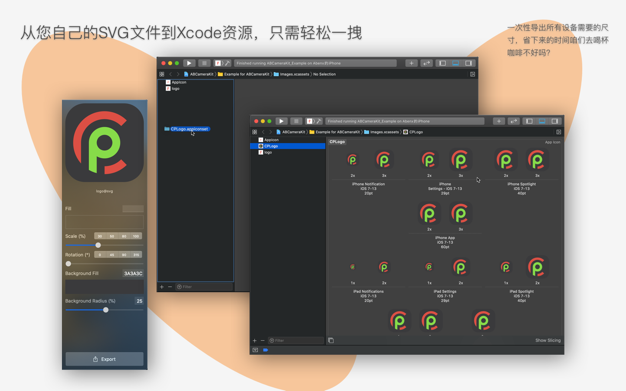The image size is (626, 391).
Task: Click activity status field in front Xcode window
Action: click(x=404, y=121)
